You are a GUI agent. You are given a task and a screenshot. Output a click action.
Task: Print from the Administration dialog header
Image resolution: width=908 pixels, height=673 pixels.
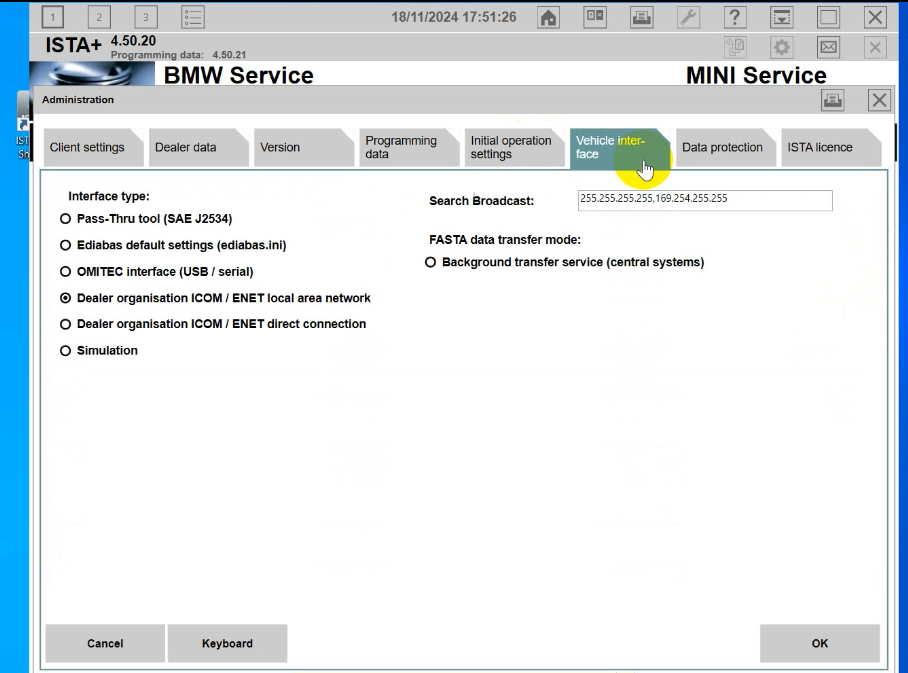coord(833,100)
